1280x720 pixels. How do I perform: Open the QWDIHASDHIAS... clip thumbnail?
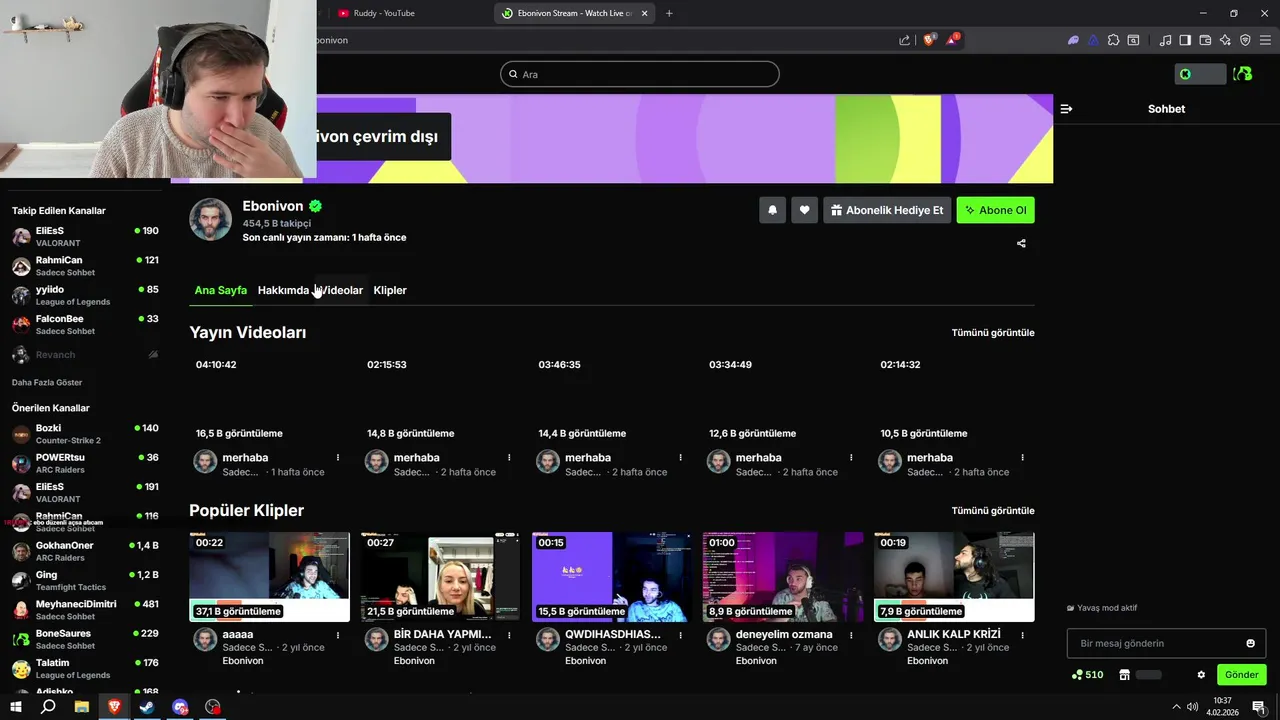click(612, 577)
